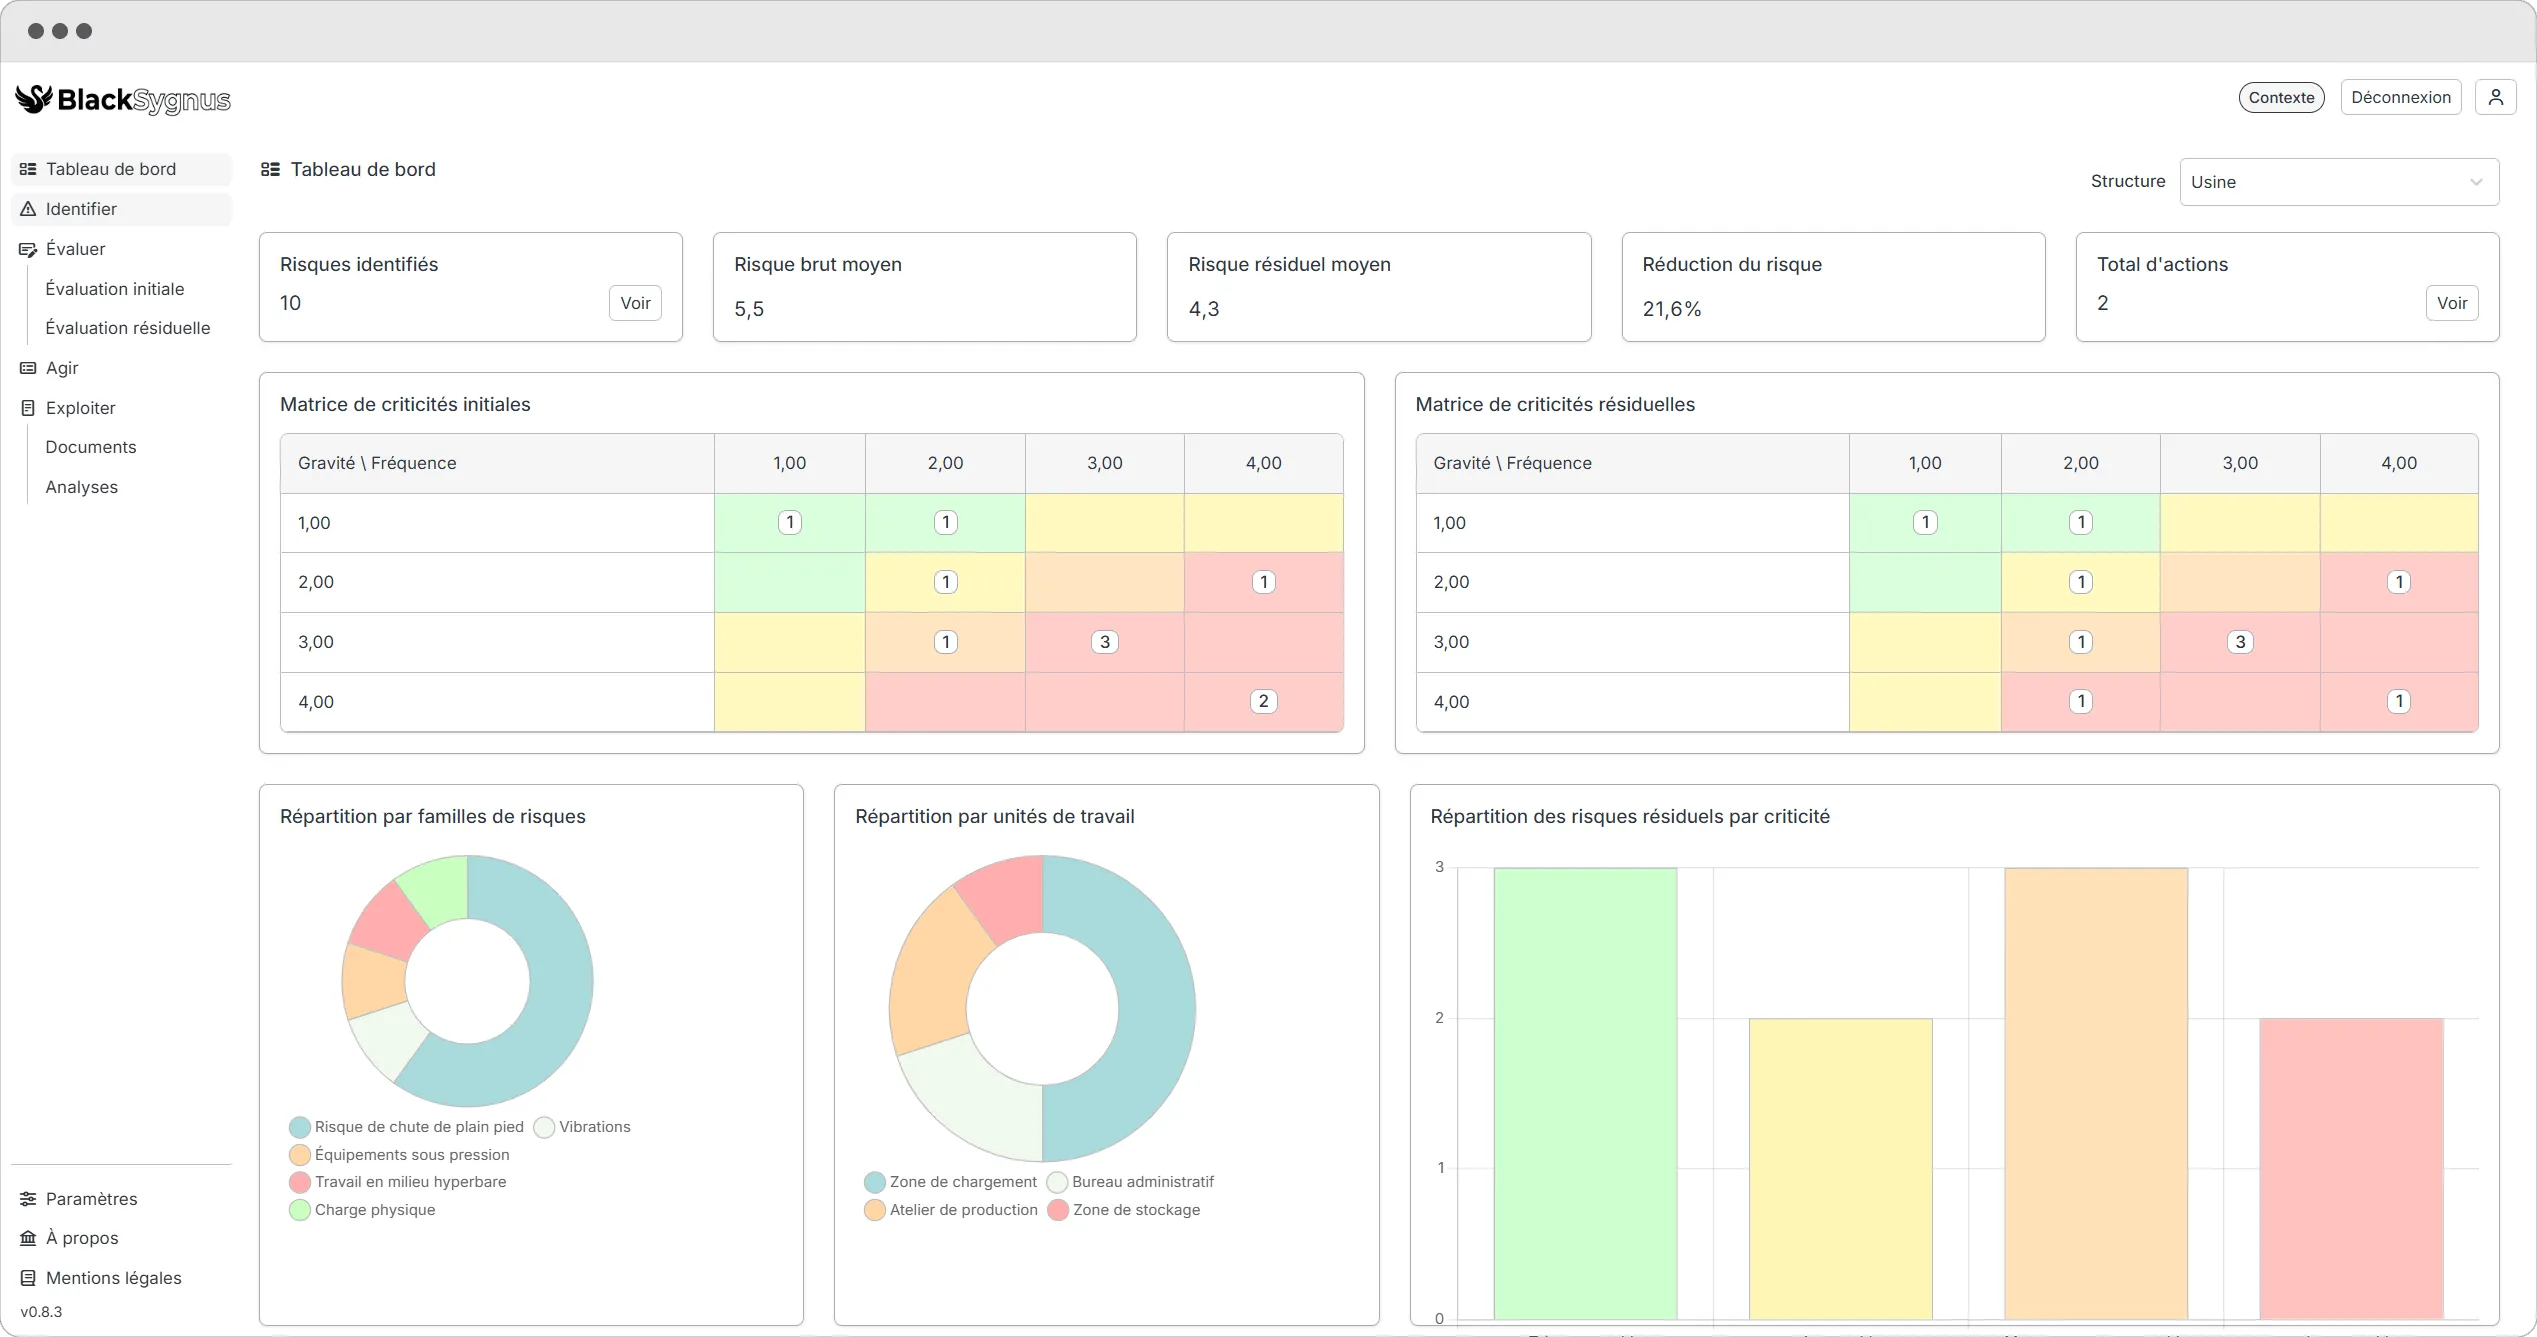Screen dimensions: 2537x1337
Task: Click the Tableau de bord sidebar icon
Action: click(x=28, y=169)
